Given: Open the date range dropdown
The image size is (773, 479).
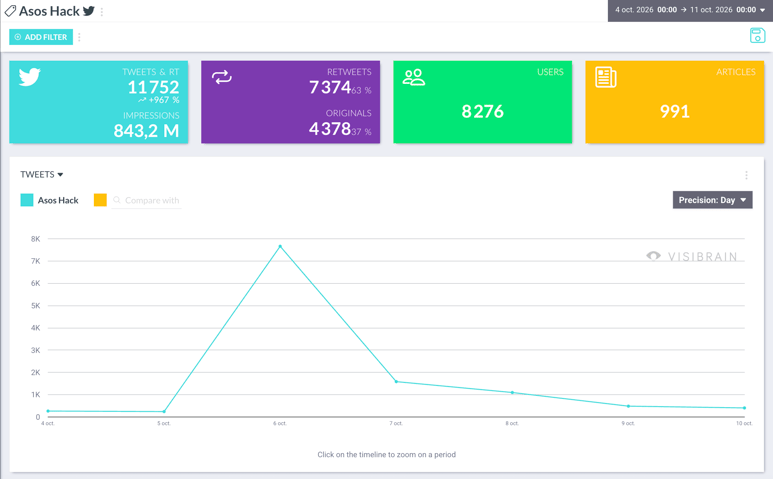Looking at the screenshot, I should pyautogui.click(x=690, y=10).
